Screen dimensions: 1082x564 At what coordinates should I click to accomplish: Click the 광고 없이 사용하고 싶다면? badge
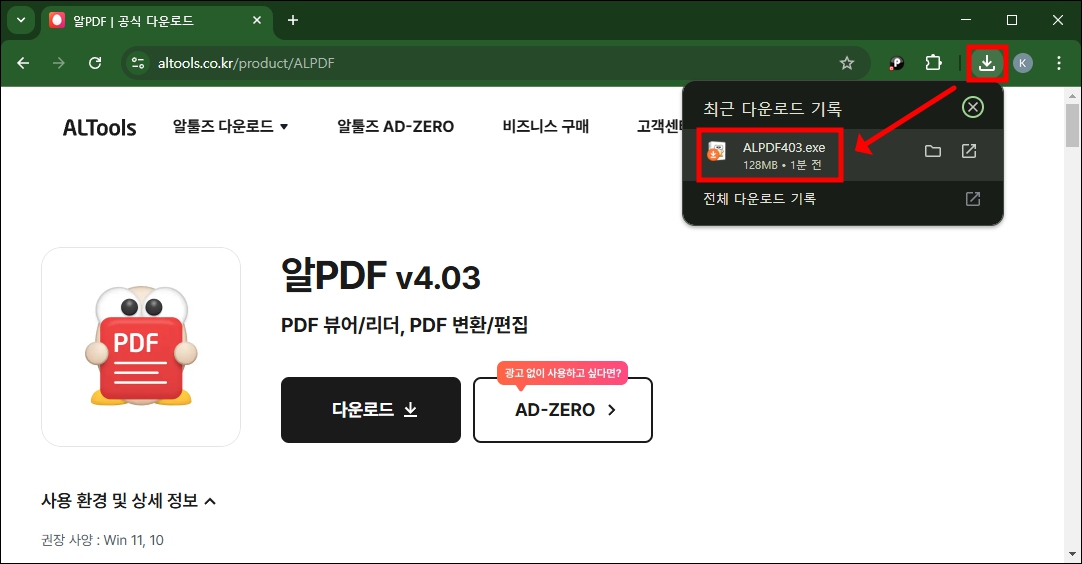(562, 373)
